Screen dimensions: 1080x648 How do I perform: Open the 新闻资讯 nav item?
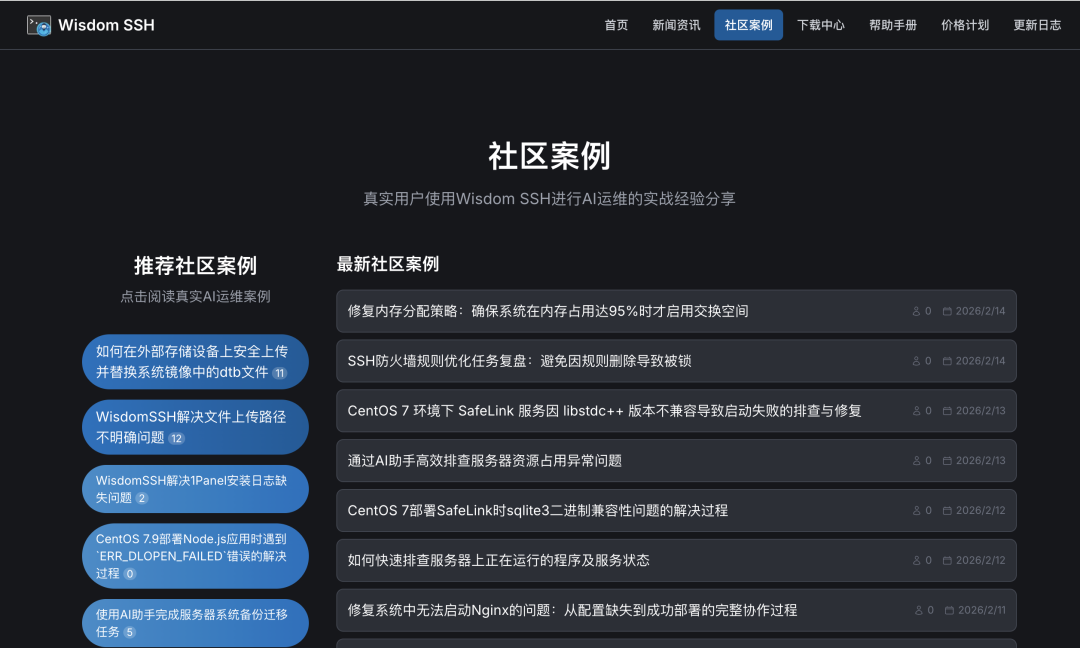pyautogui.click(x=676, y=25)
